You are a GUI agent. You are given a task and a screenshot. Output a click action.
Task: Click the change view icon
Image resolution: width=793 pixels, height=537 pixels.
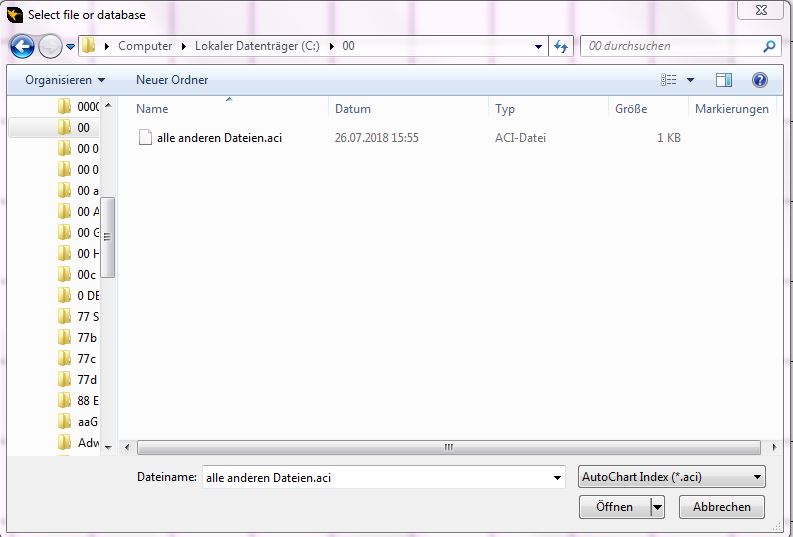pos(669,79)
